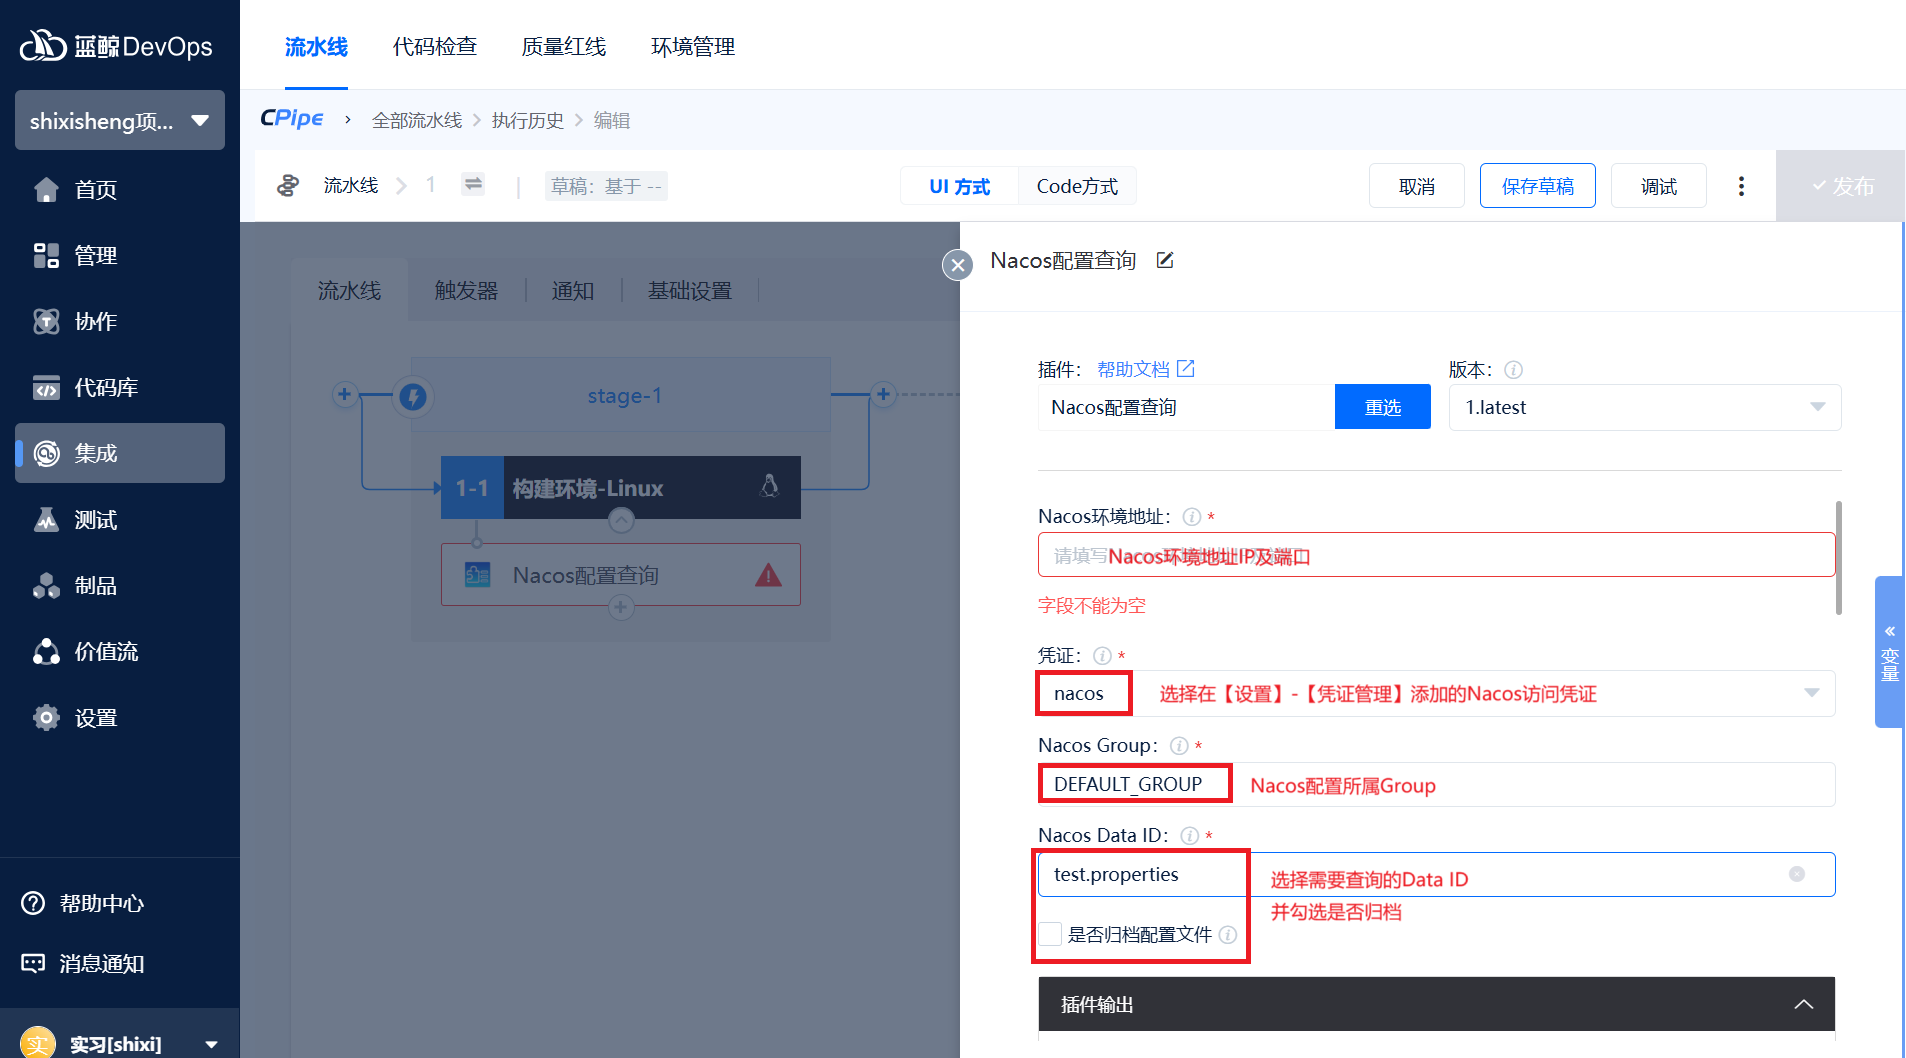Click the info icon next to Nacos环境地址

tap(1191, 517)
